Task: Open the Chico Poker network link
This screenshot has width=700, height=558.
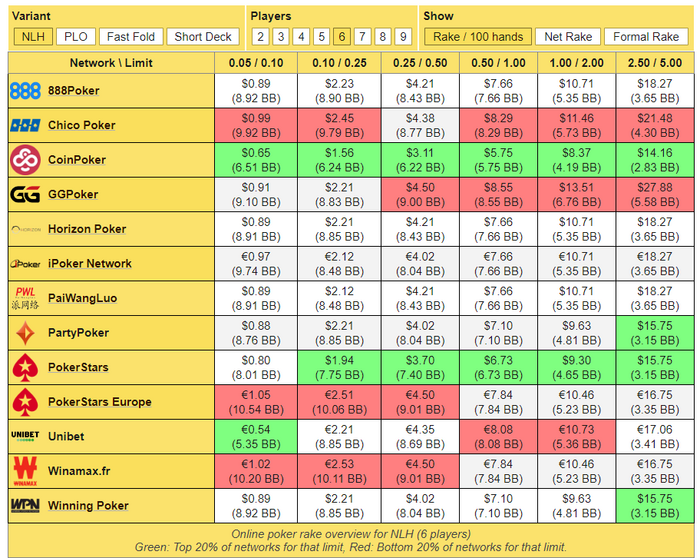Action: (82, 125)
